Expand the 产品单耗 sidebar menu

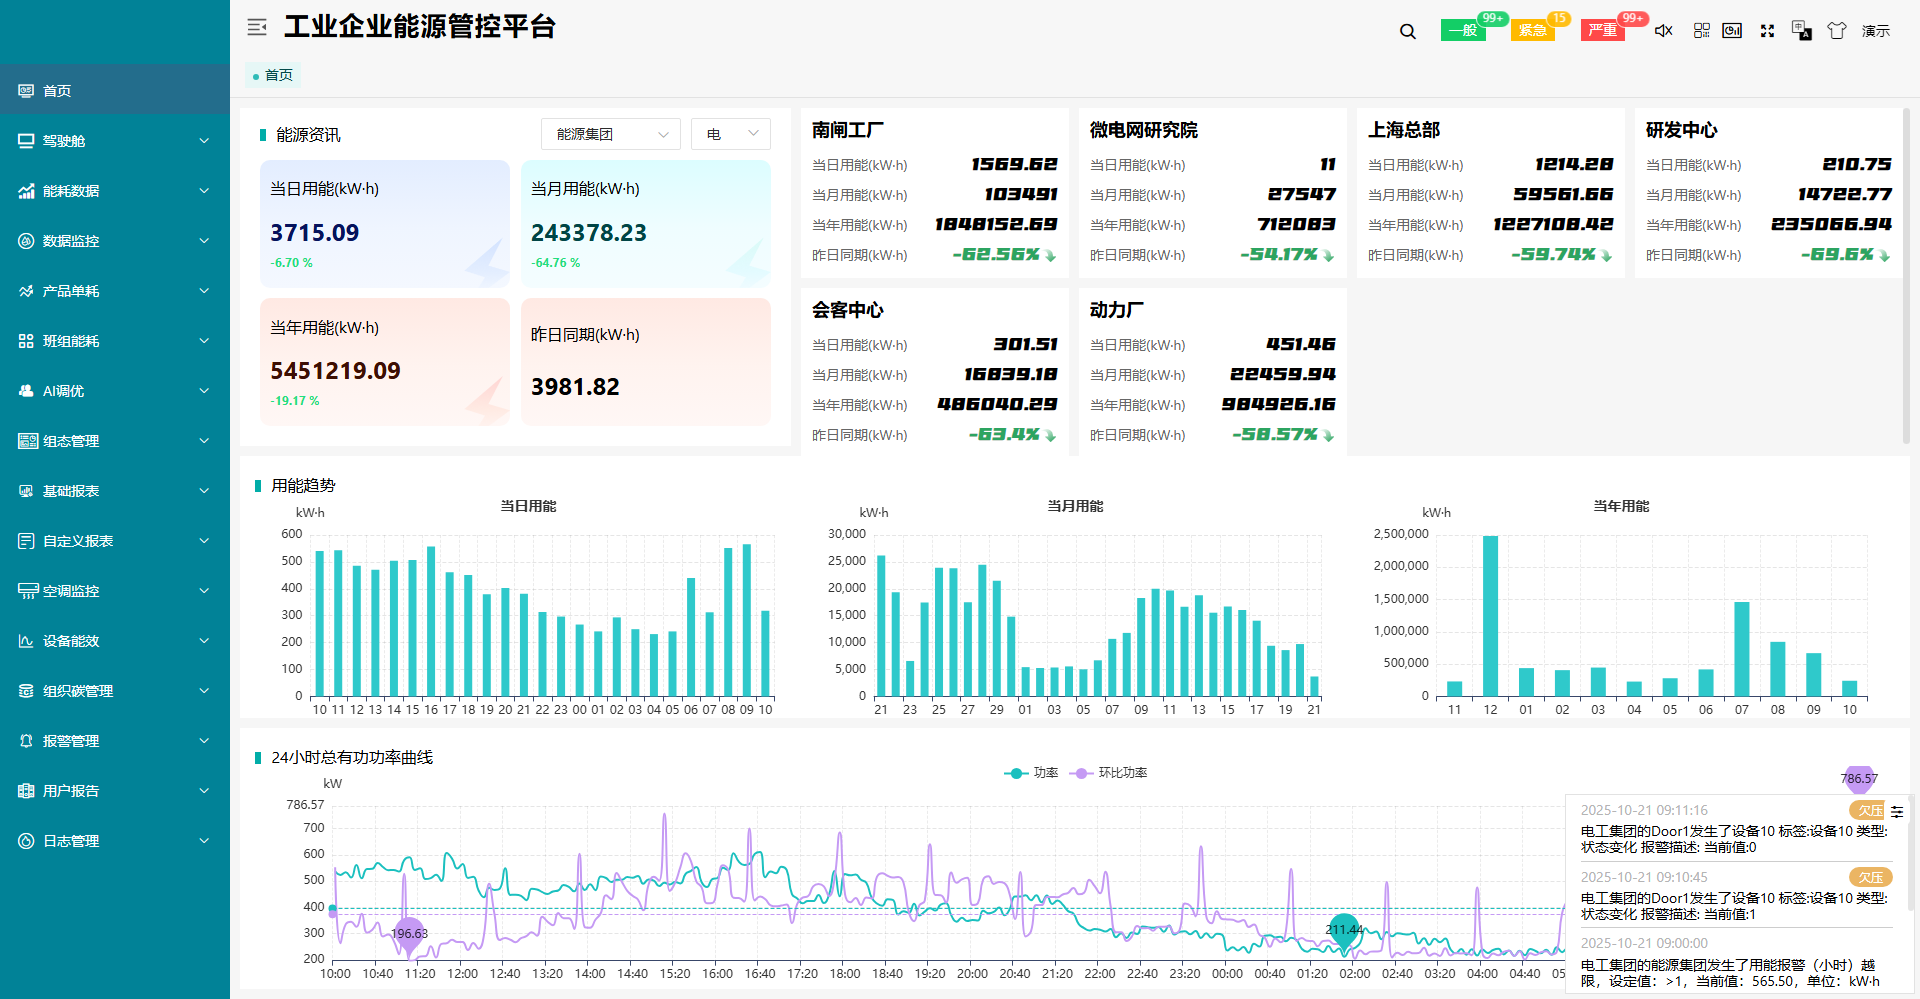coord(115,291)
